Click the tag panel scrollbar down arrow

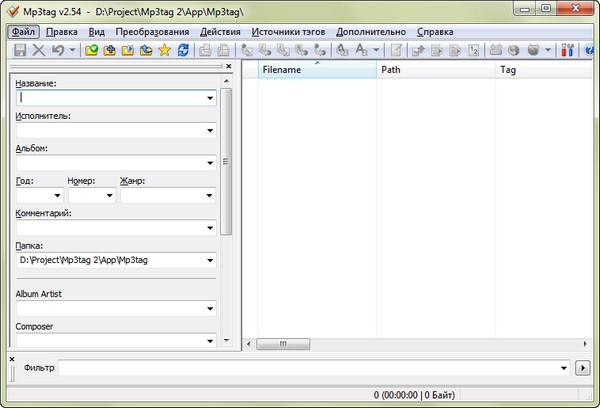(226, 340)
